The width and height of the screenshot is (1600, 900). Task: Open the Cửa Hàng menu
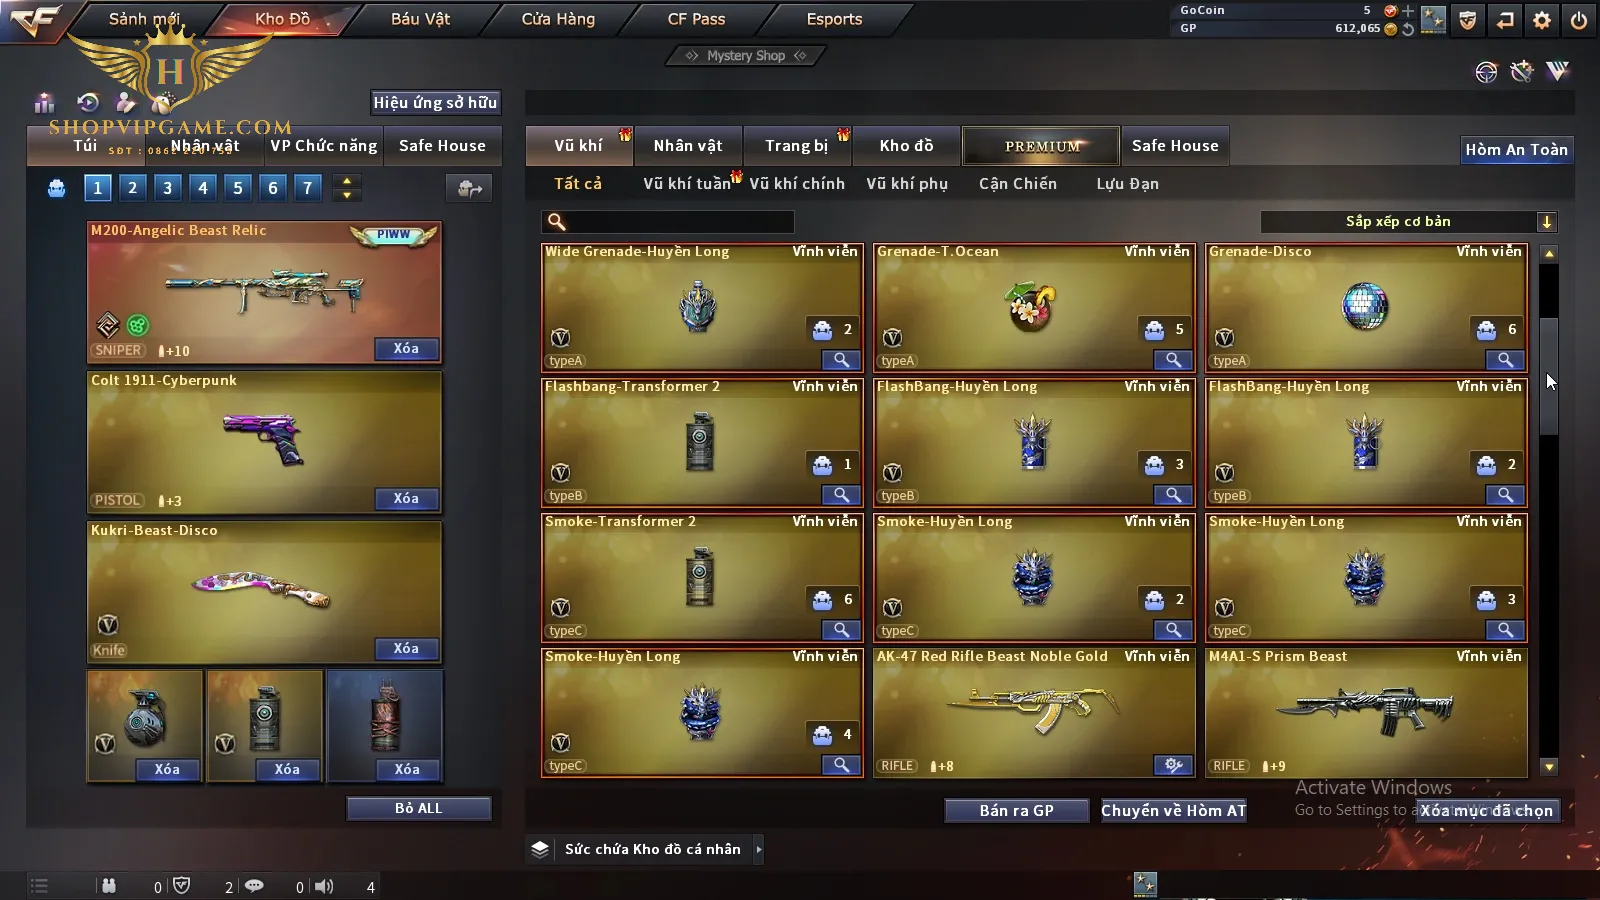tap(558, 19)
